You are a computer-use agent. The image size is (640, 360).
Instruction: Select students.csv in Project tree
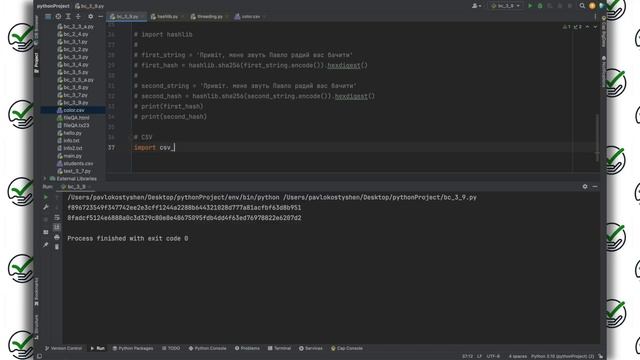click(78, 163)
